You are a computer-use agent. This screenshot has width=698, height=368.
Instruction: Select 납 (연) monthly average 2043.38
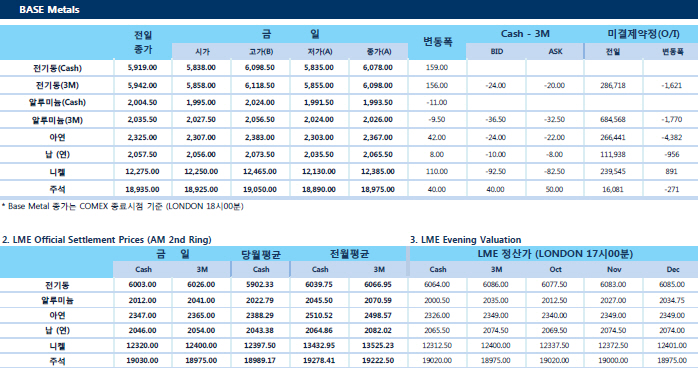click(x=260, y=331)
